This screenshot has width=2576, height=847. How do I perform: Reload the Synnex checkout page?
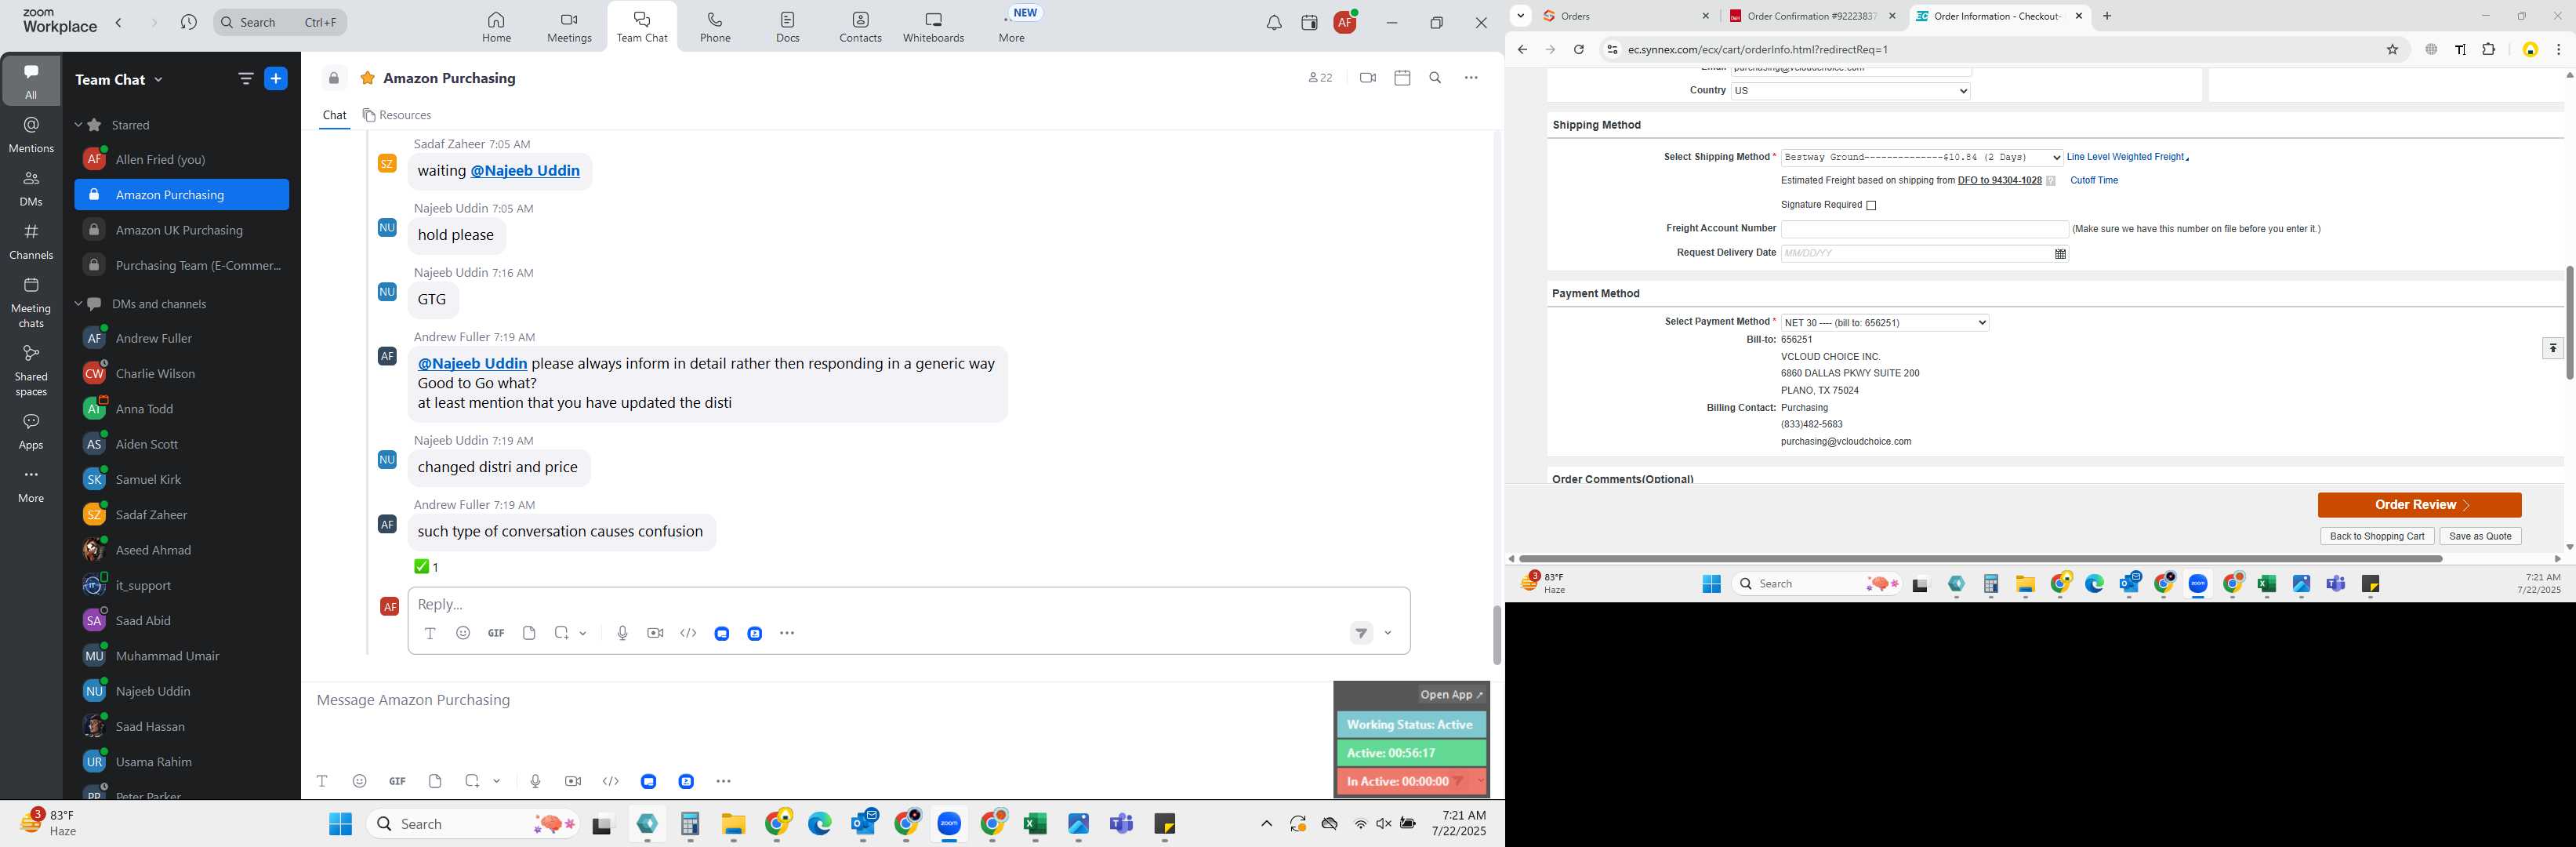click(x=1578, y=50)
